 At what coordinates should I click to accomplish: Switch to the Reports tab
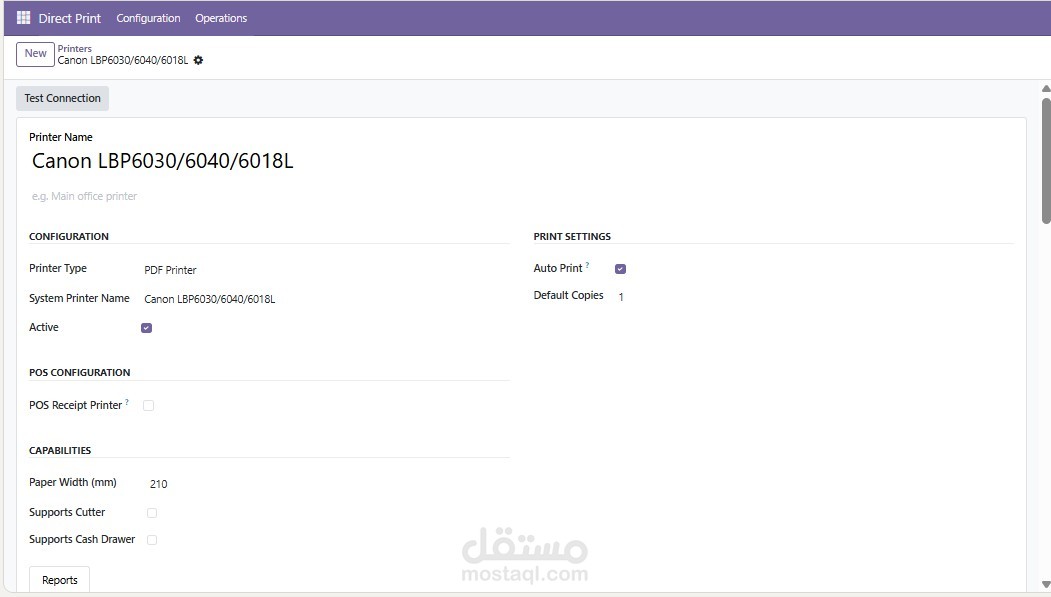point(60,580)
